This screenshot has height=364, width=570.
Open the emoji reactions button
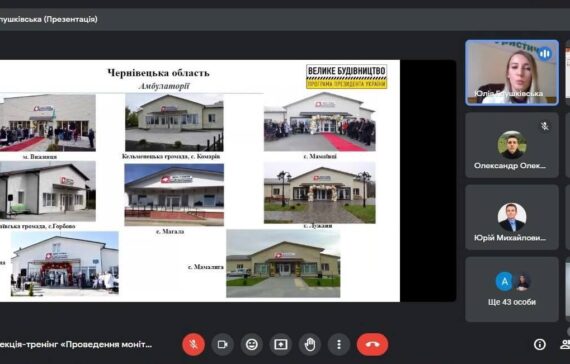point(252,344)
